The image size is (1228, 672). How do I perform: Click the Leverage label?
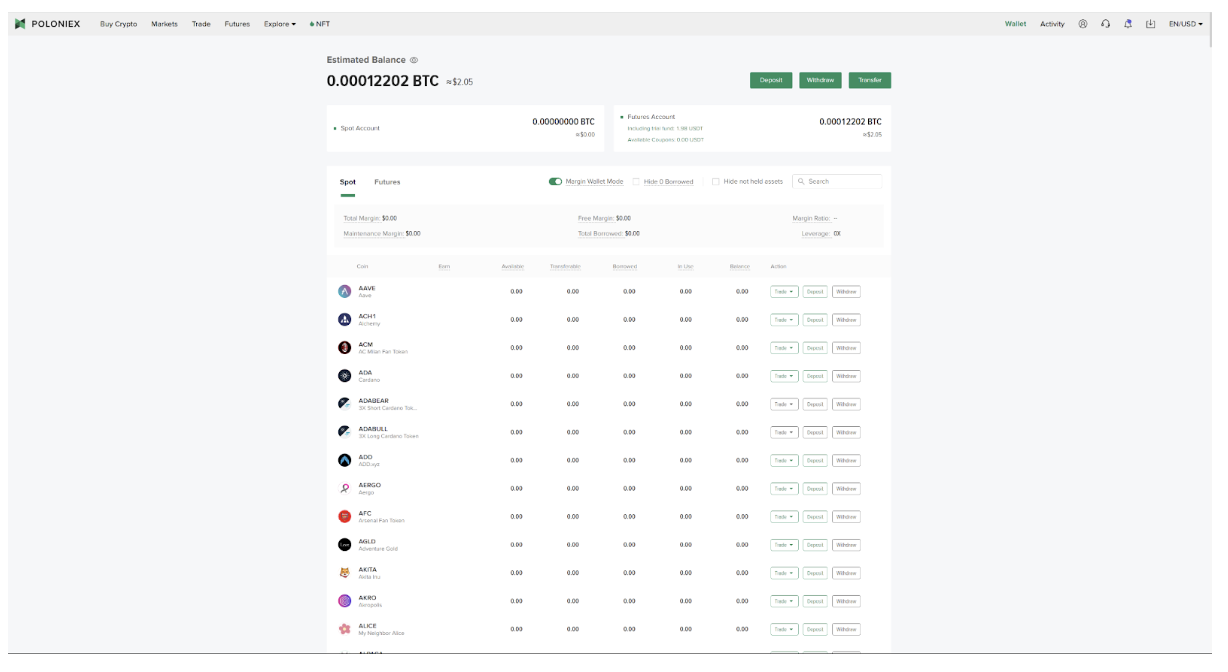[815, 233]
